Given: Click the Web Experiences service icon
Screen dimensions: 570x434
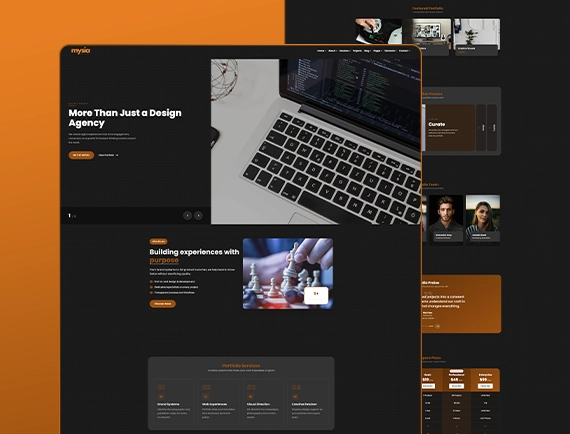Looking at the screenshot, I should click(206, 397).
